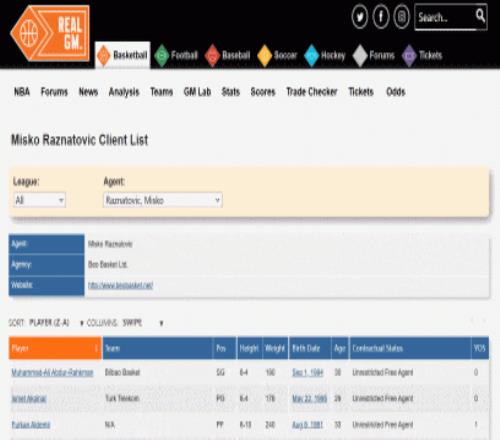Click the search magnifier icon
This screenshot has height=440, width=500.
click(480, 15)
